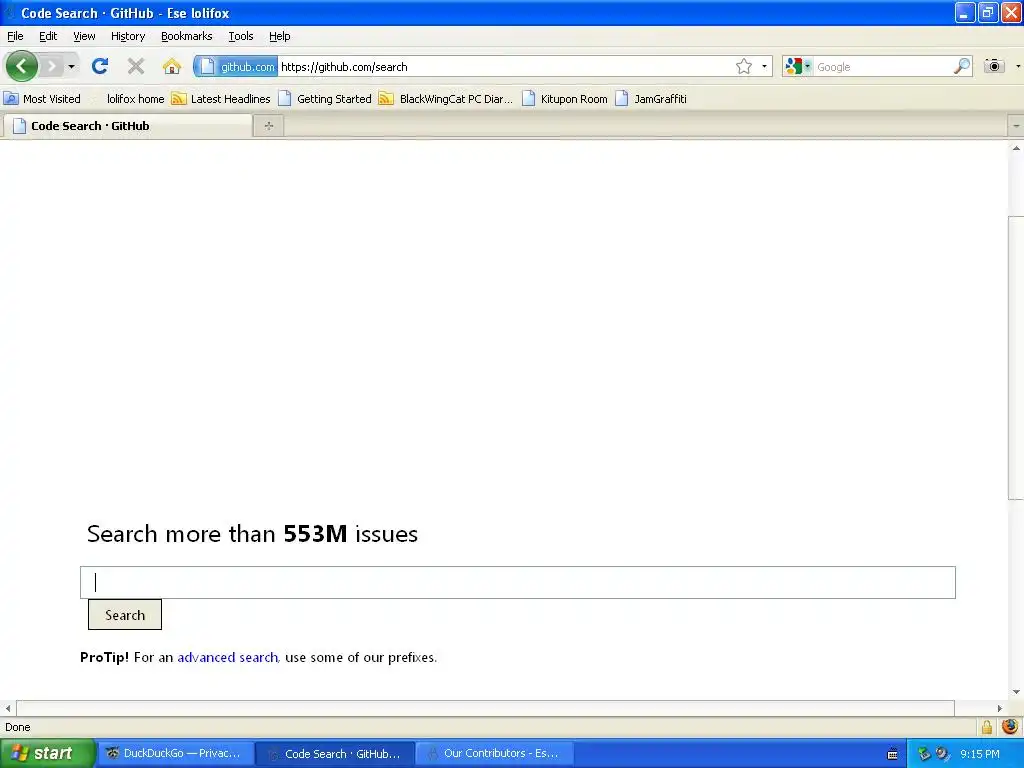Screen dimensions: 1024x768
Task: Click the padlock security icon in status bar
Action: (987, 727)
